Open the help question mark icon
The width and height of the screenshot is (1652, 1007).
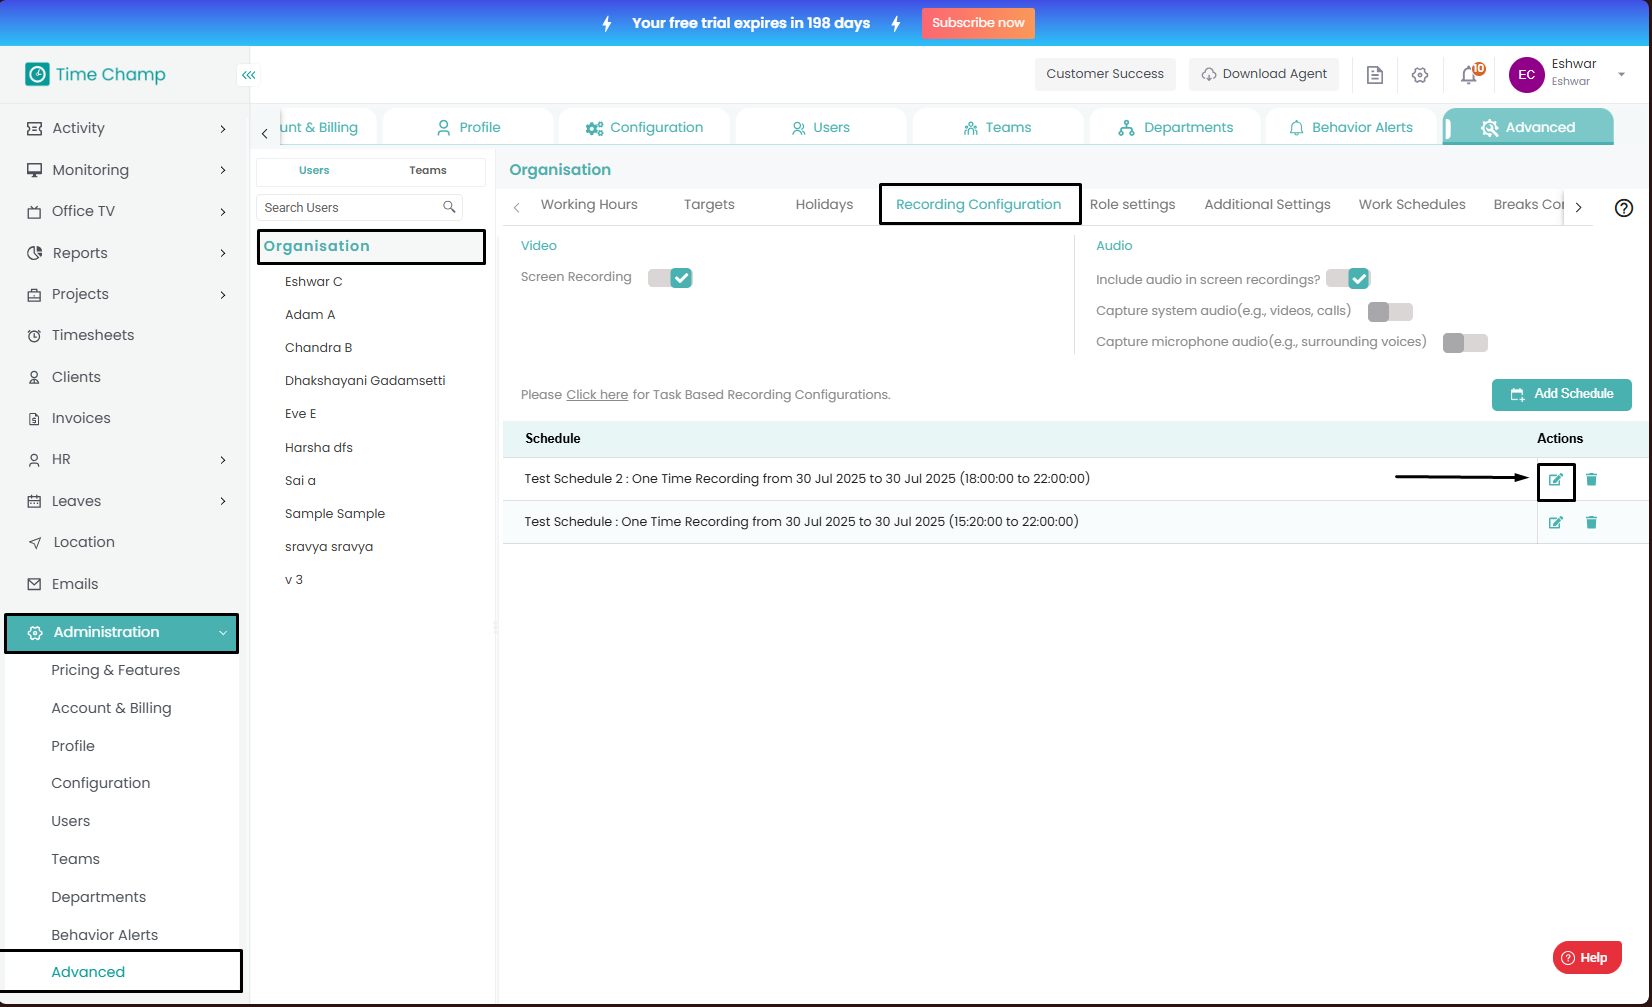tap(1624, 208)
